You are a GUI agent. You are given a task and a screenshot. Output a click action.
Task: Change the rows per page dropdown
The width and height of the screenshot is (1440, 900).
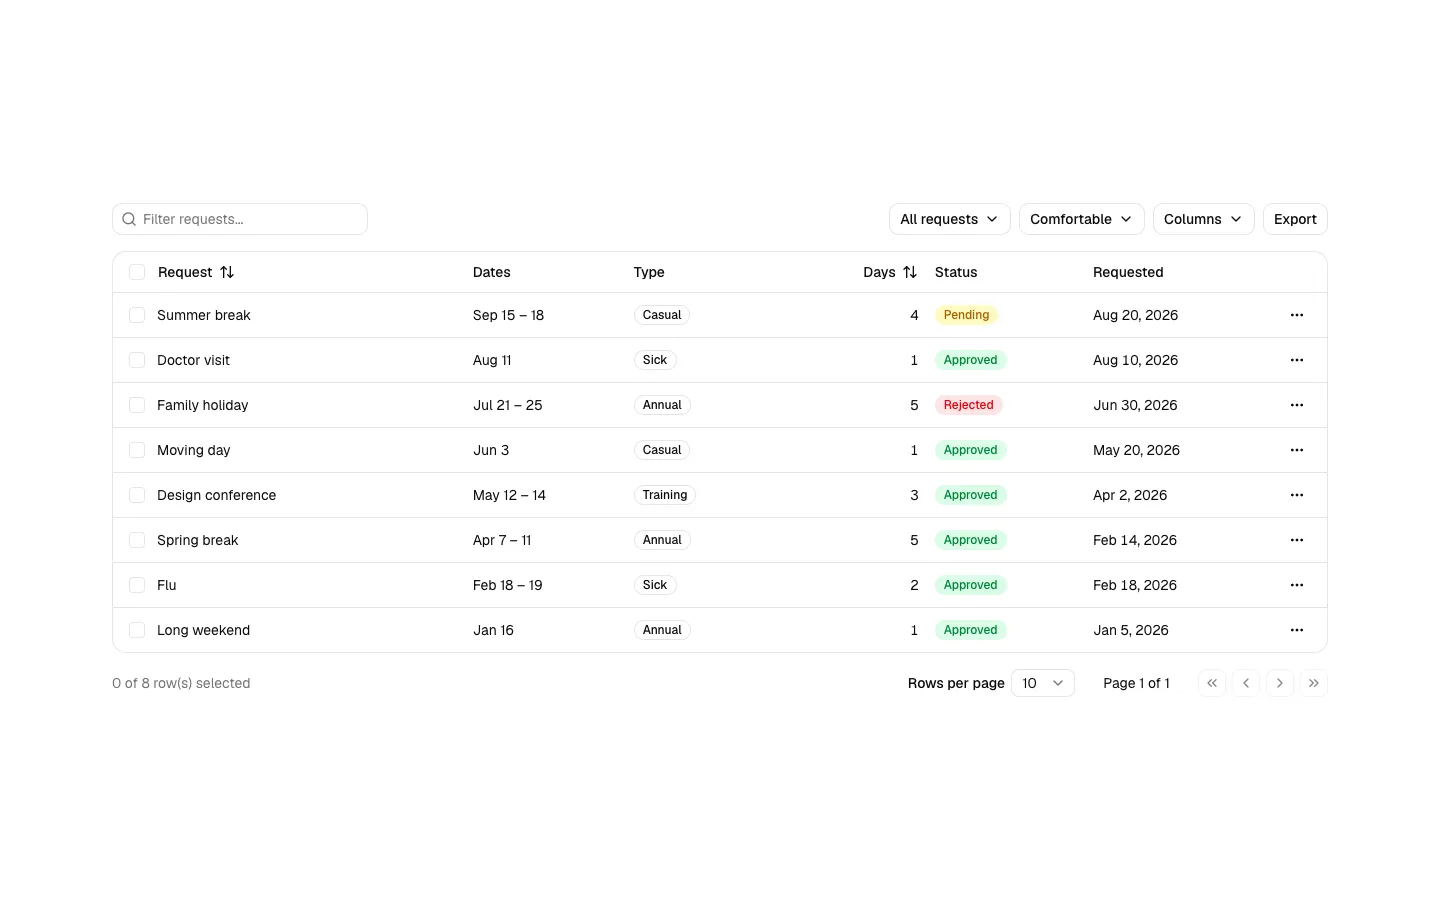1043,683
